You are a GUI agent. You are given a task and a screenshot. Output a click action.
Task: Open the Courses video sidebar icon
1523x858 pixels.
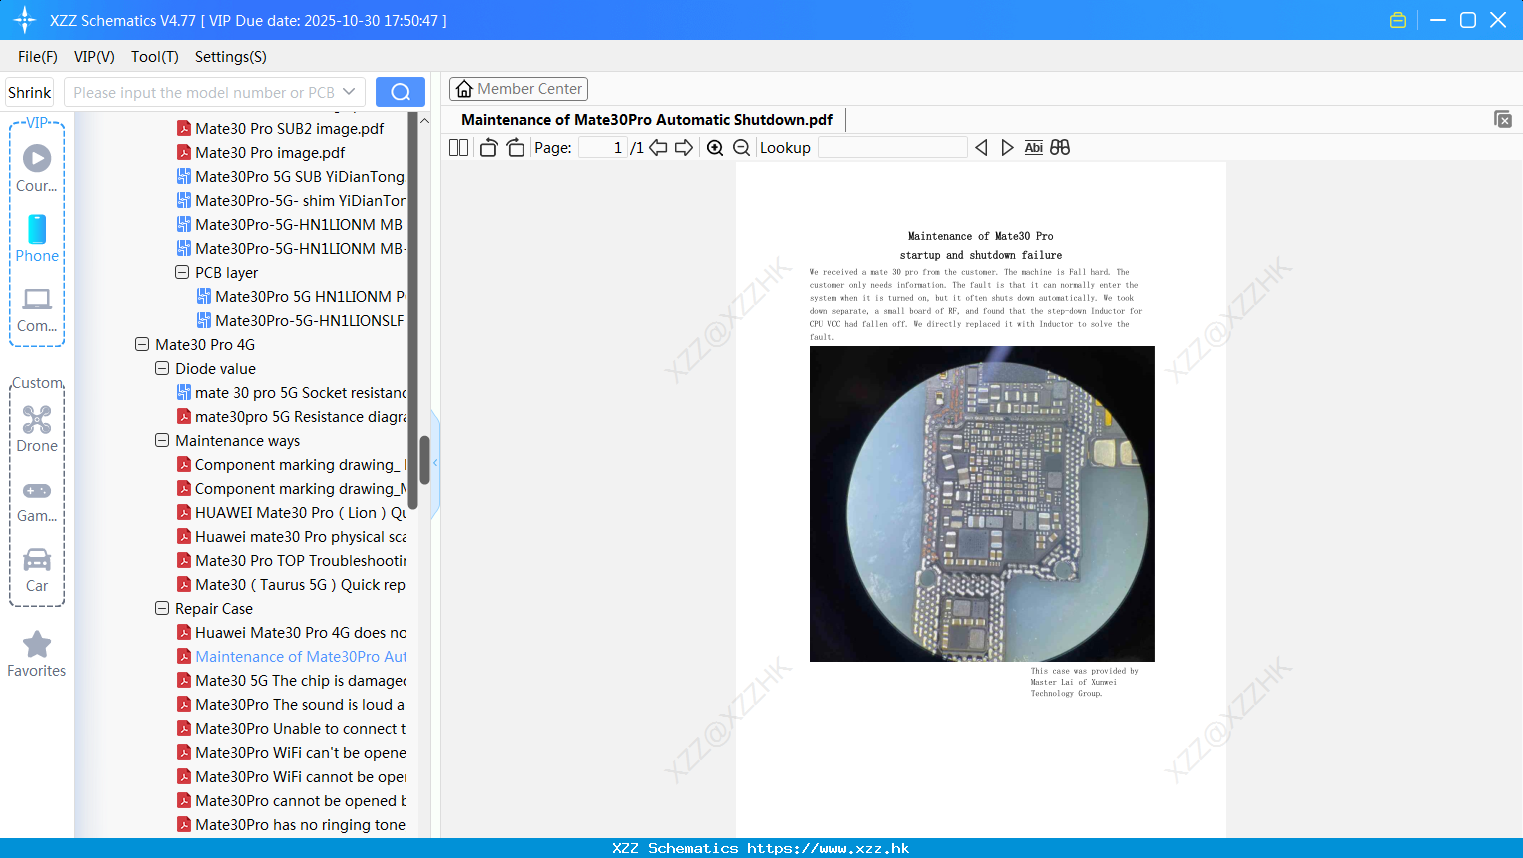coord(37,158)
